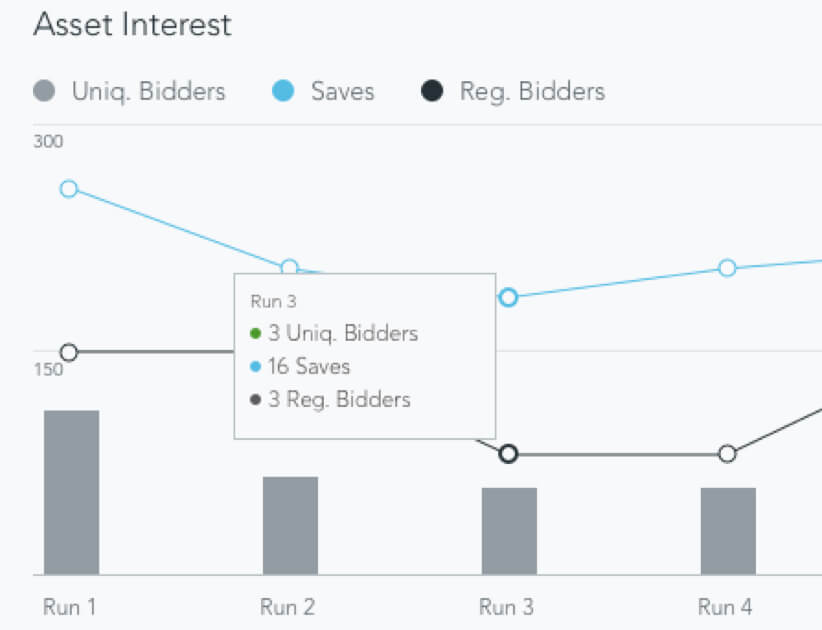Click the '3 Reg. Bidders' tooltip entry
The image size is (822, 630).
[x=338, y=400]
